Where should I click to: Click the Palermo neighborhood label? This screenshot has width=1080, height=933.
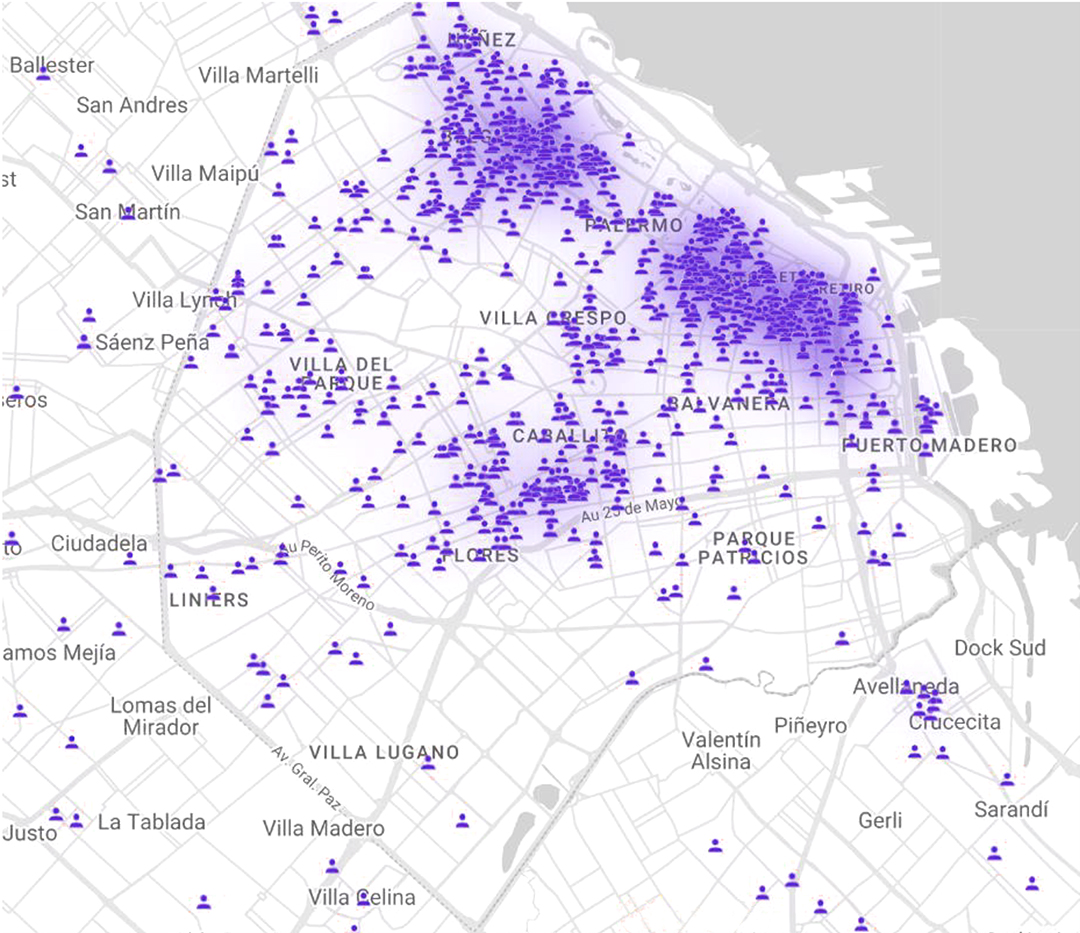point(634,225)
